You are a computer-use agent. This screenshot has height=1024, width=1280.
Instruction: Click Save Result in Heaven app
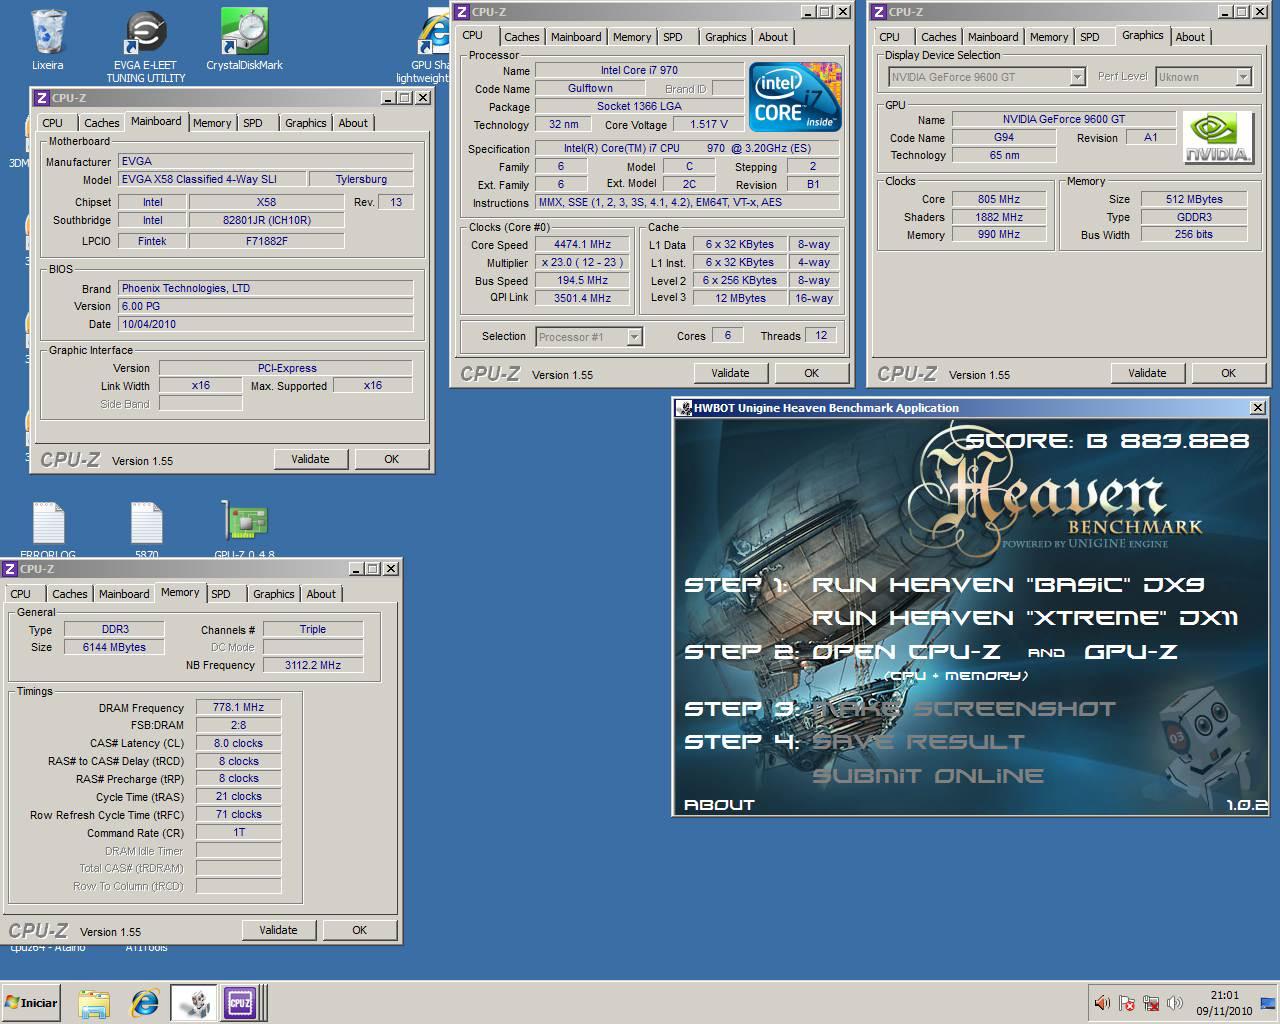(918, 742)
